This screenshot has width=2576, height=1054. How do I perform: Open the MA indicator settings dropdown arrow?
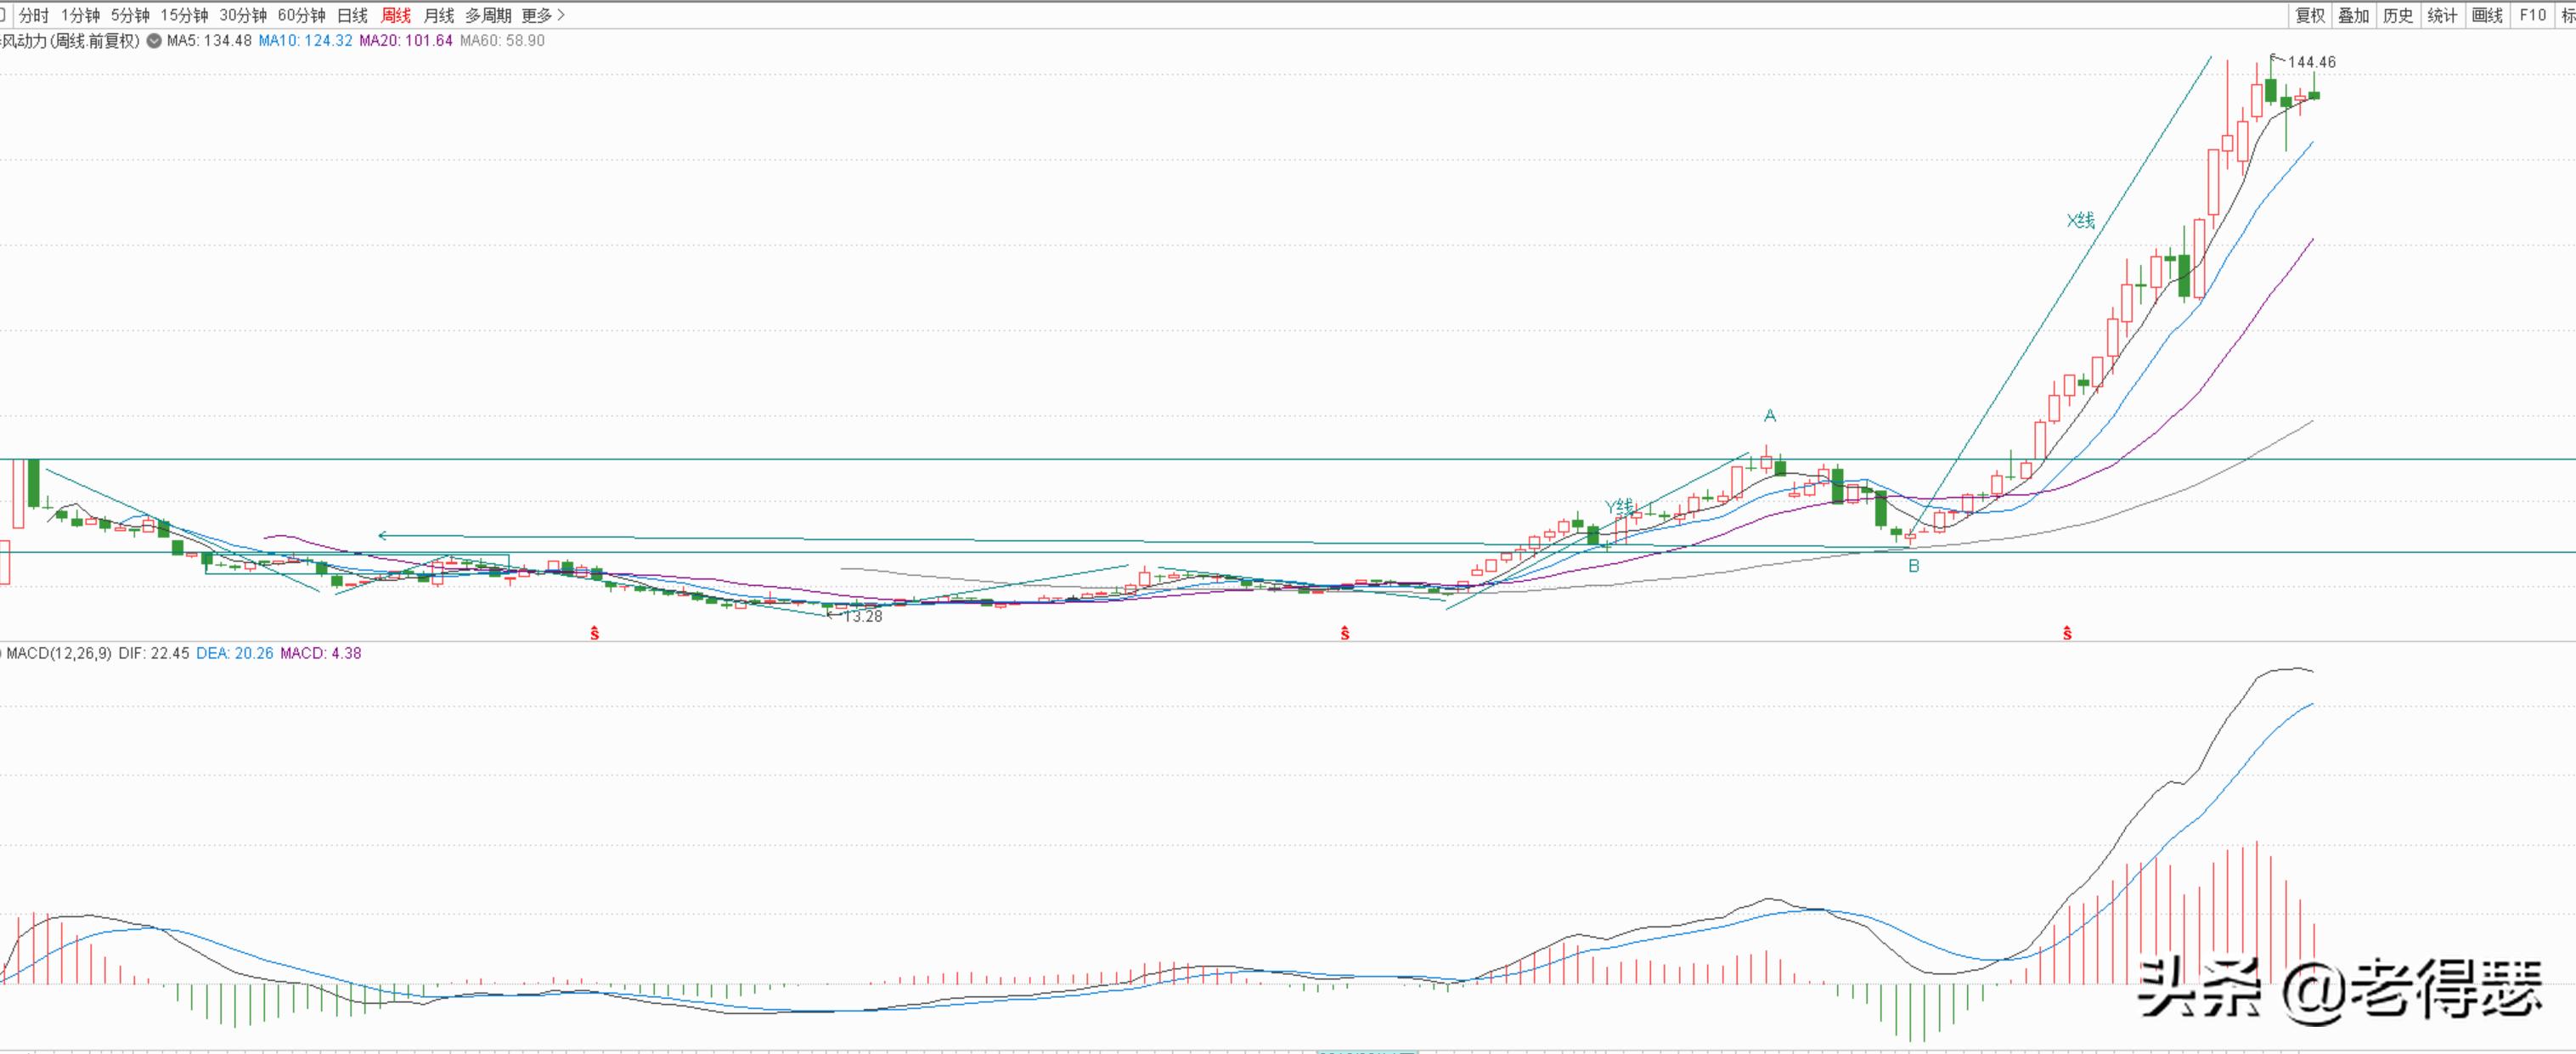[x=153, y=41]
